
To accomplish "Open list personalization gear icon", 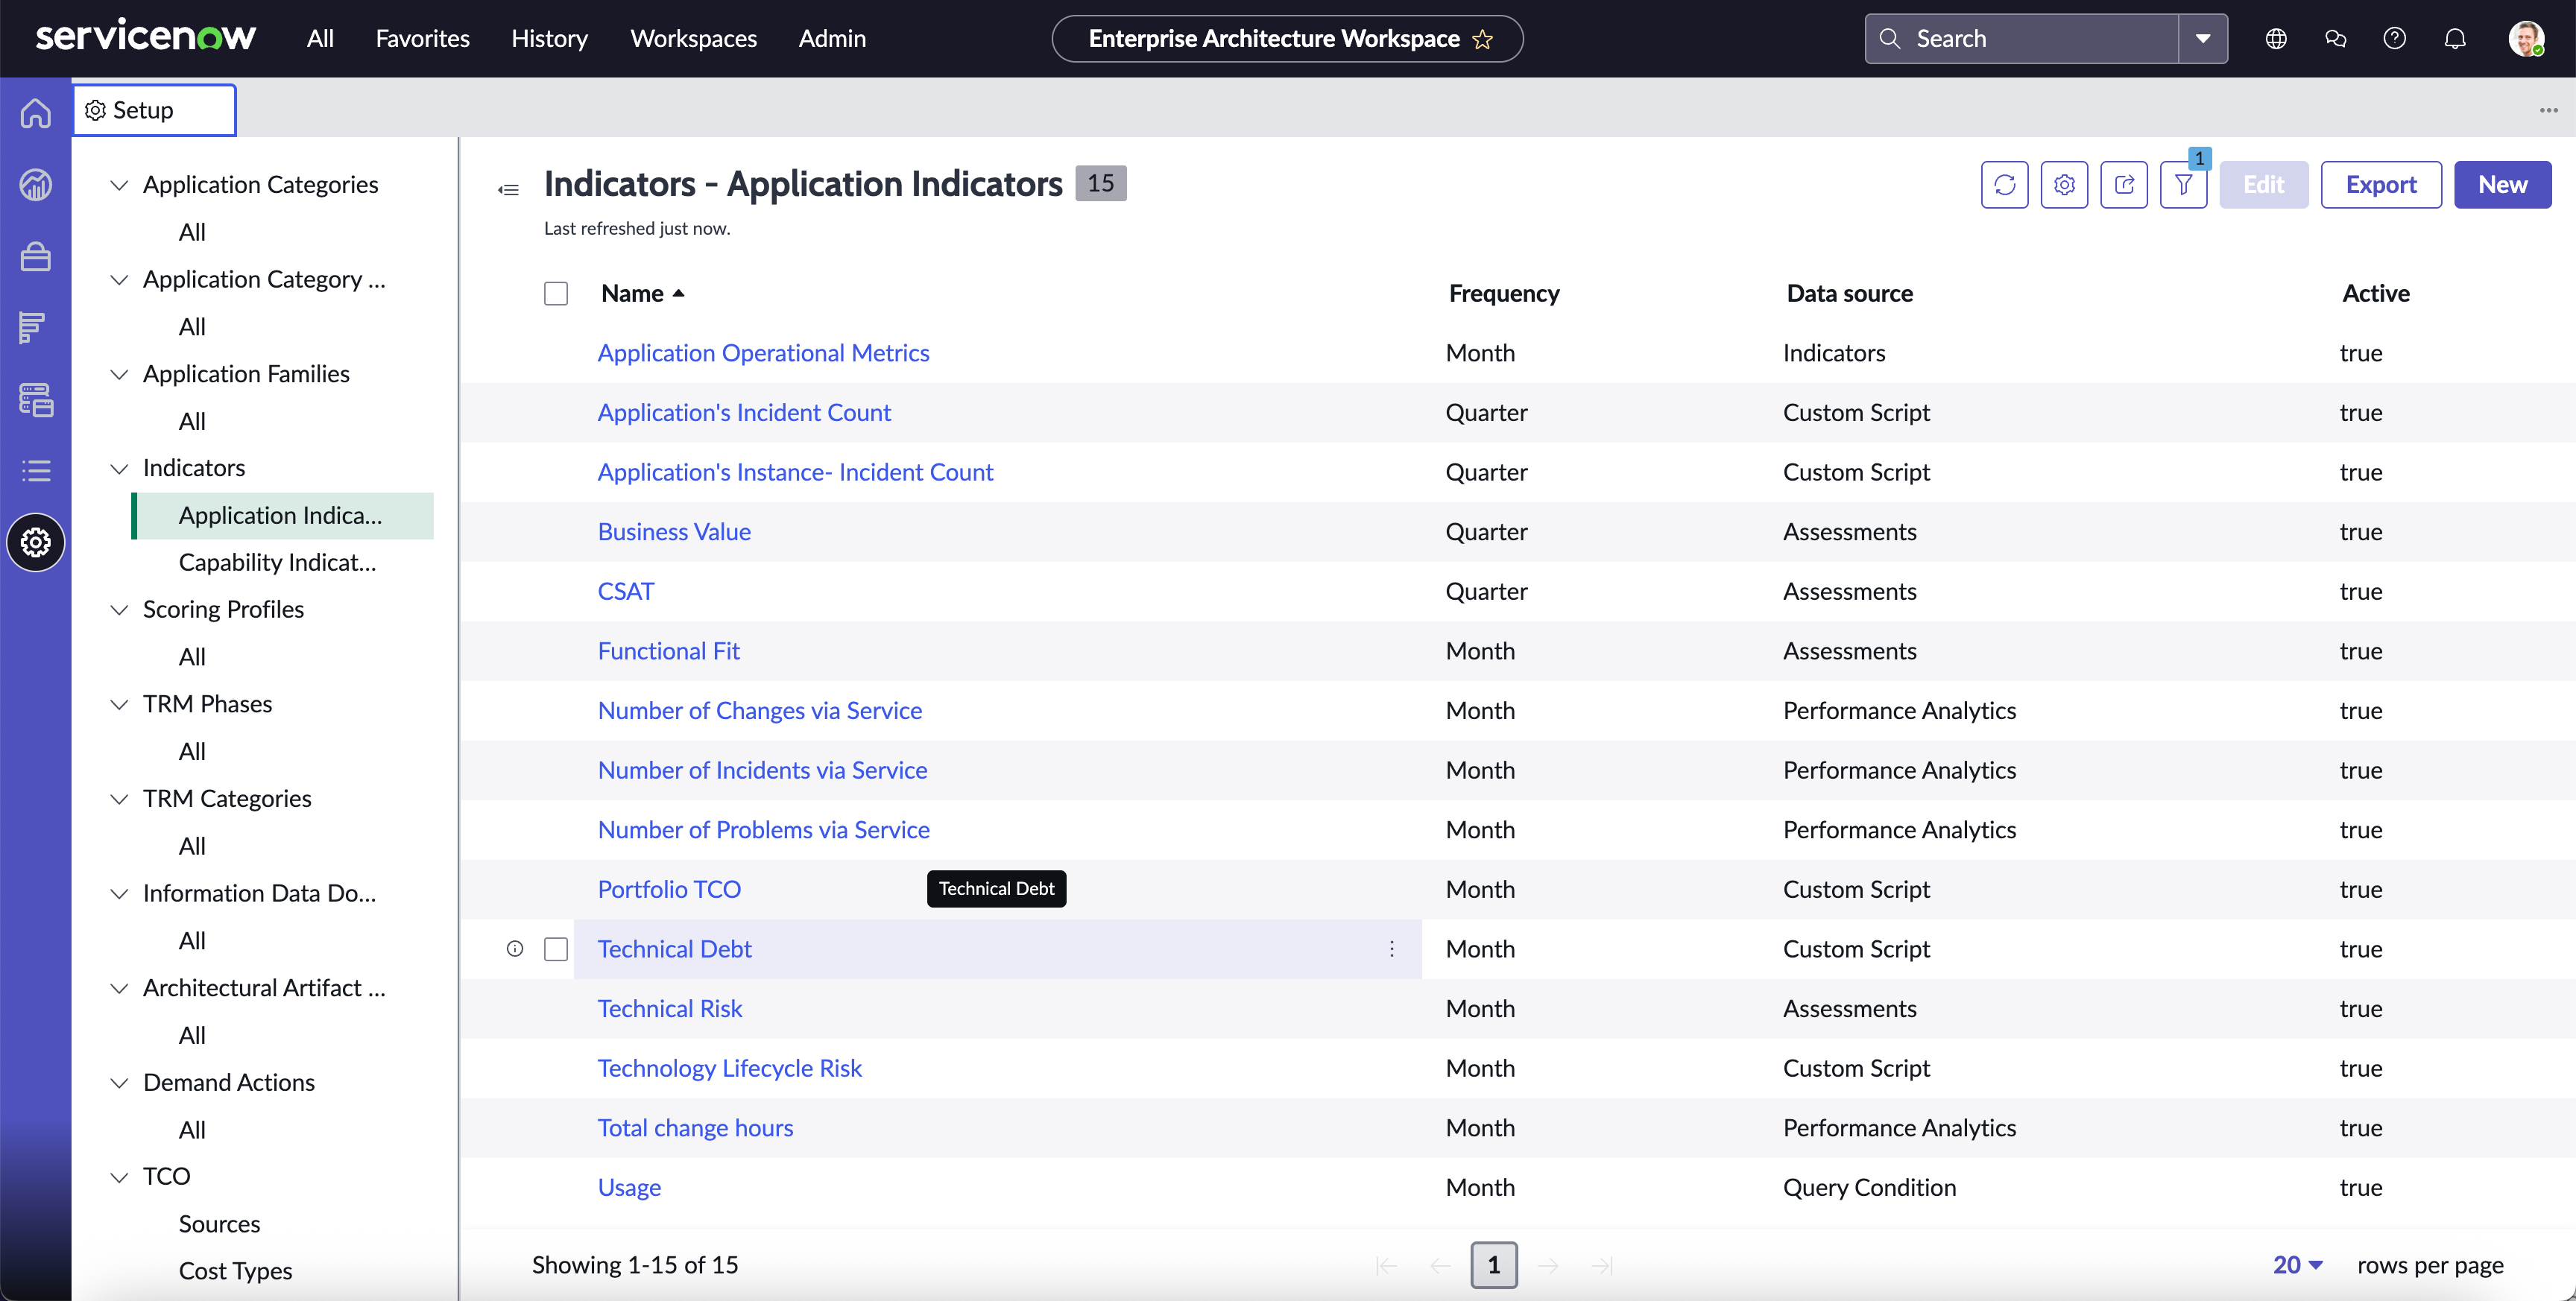I will coord(2064,185).
